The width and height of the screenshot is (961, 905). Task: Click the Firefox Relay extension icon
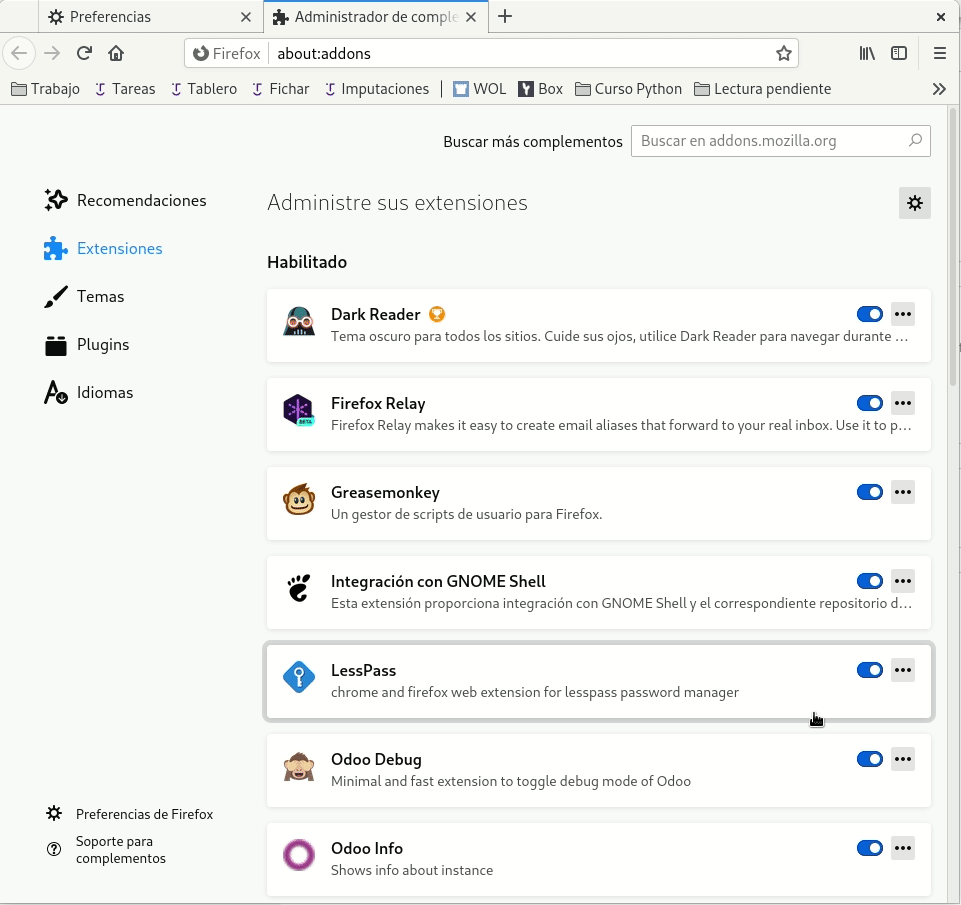(298, 410)
